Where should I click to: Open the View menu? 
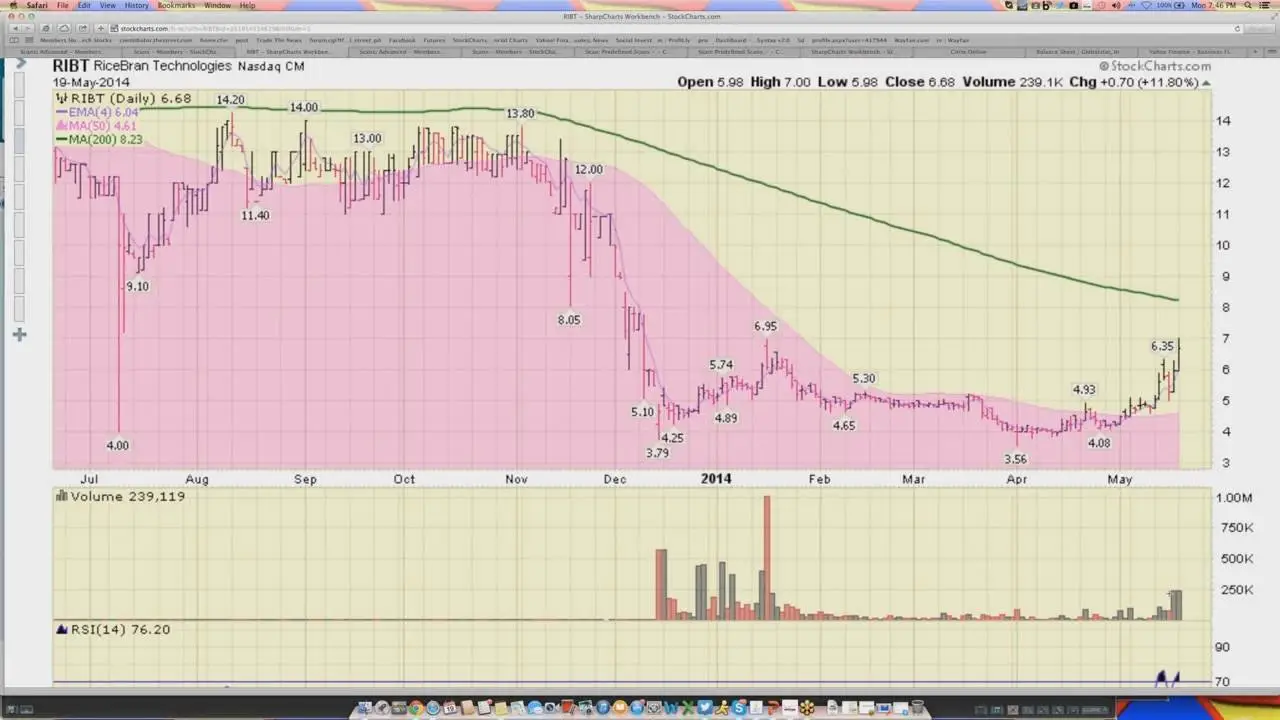[107, 5]
